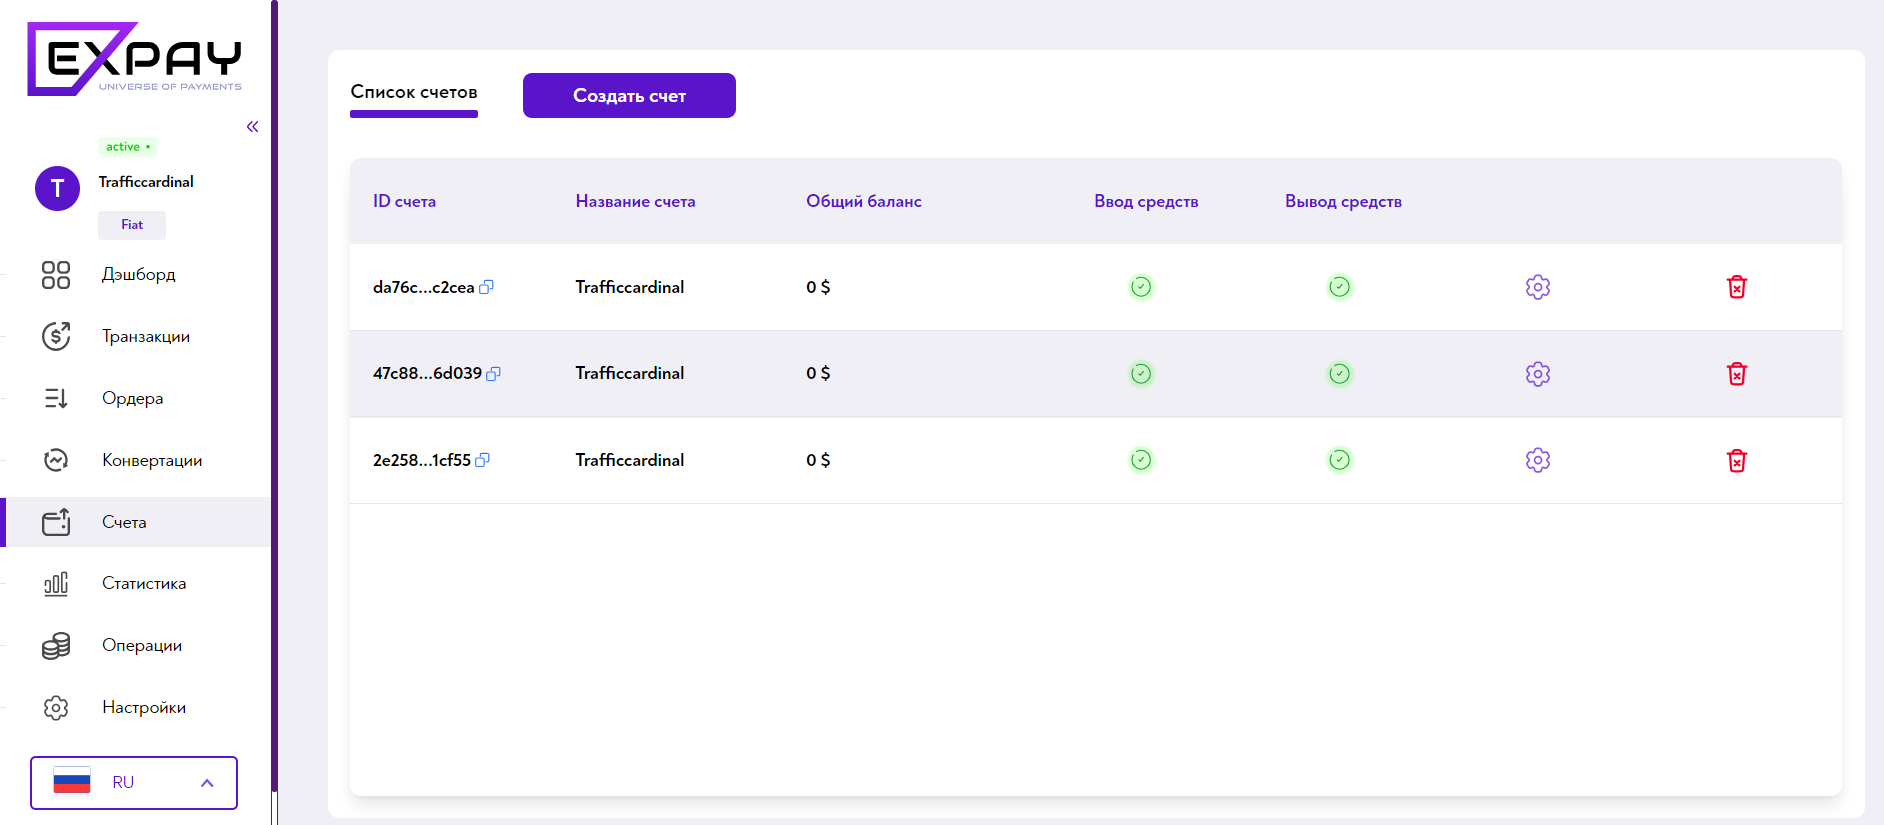
Task: Click Trafficcardinal name in da76c...c2cea row
Action: pyautogui.click(x=630, y=287)
